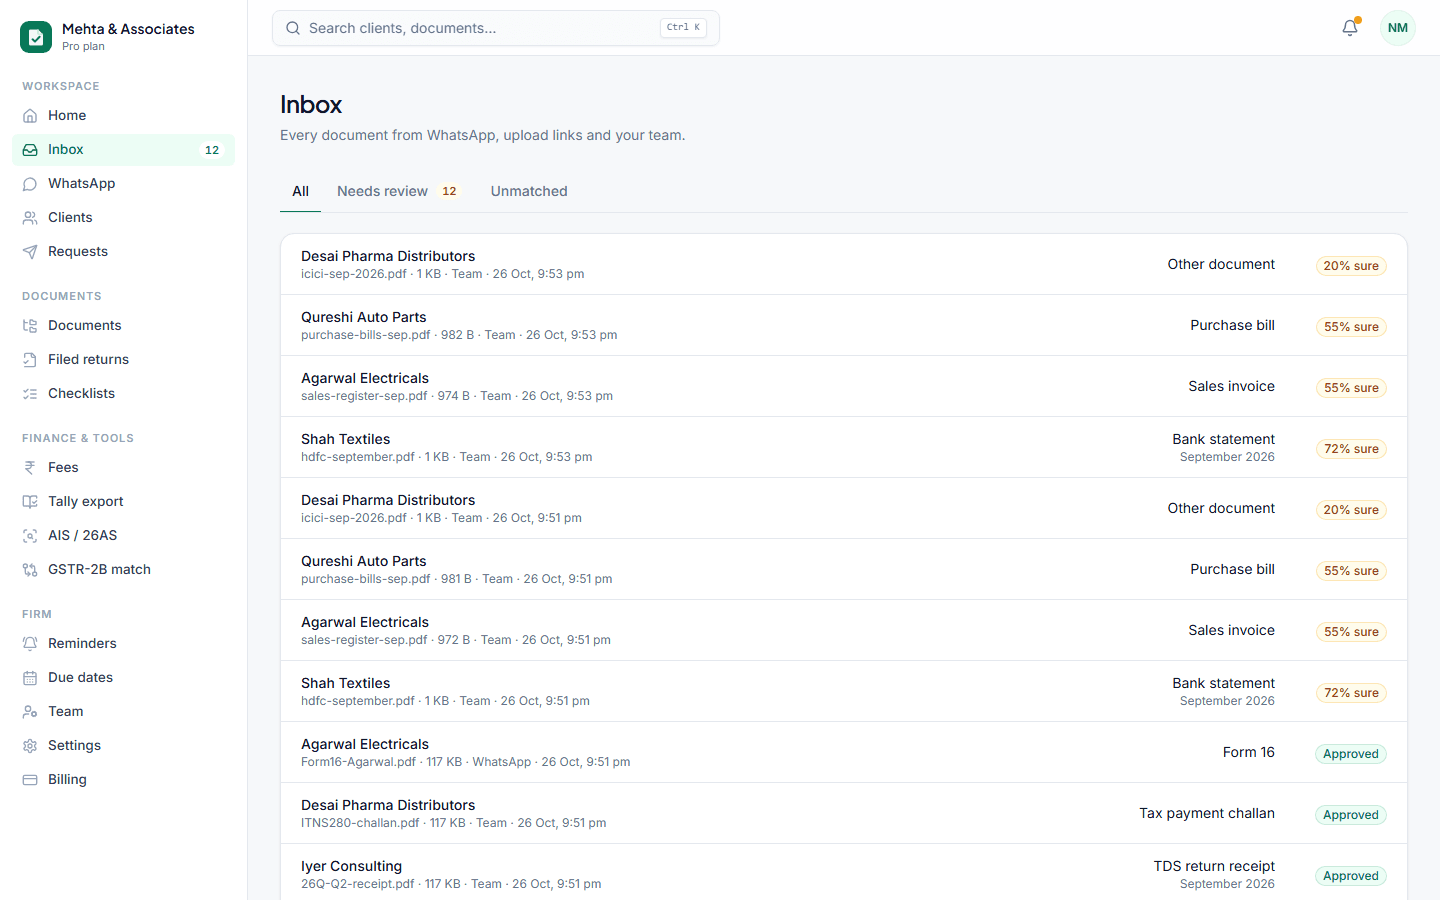
Task: Switch to the Needs review tab
Action: [x=398, y=191]
